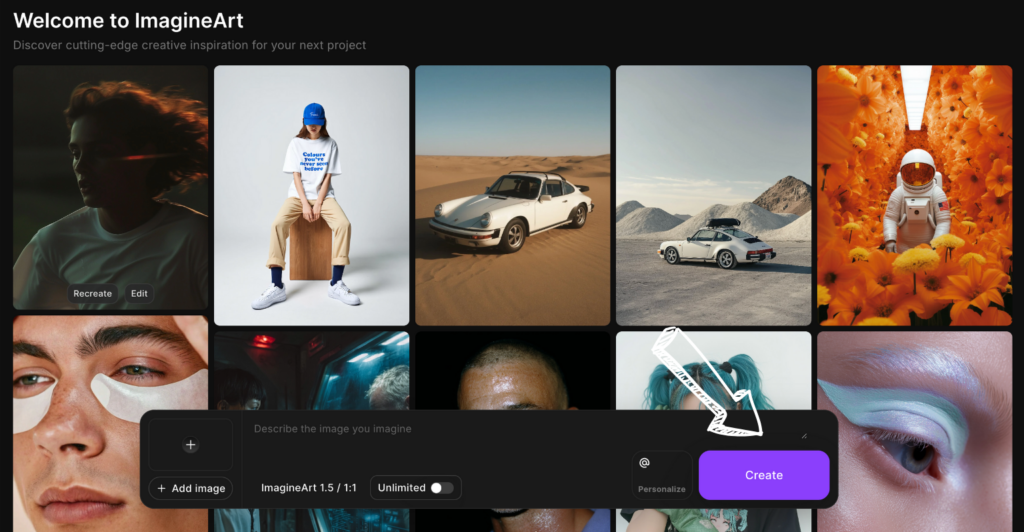Open the Personalize @ option
This screenshot has width=1024, height=532.
click(x=662, y=475)
